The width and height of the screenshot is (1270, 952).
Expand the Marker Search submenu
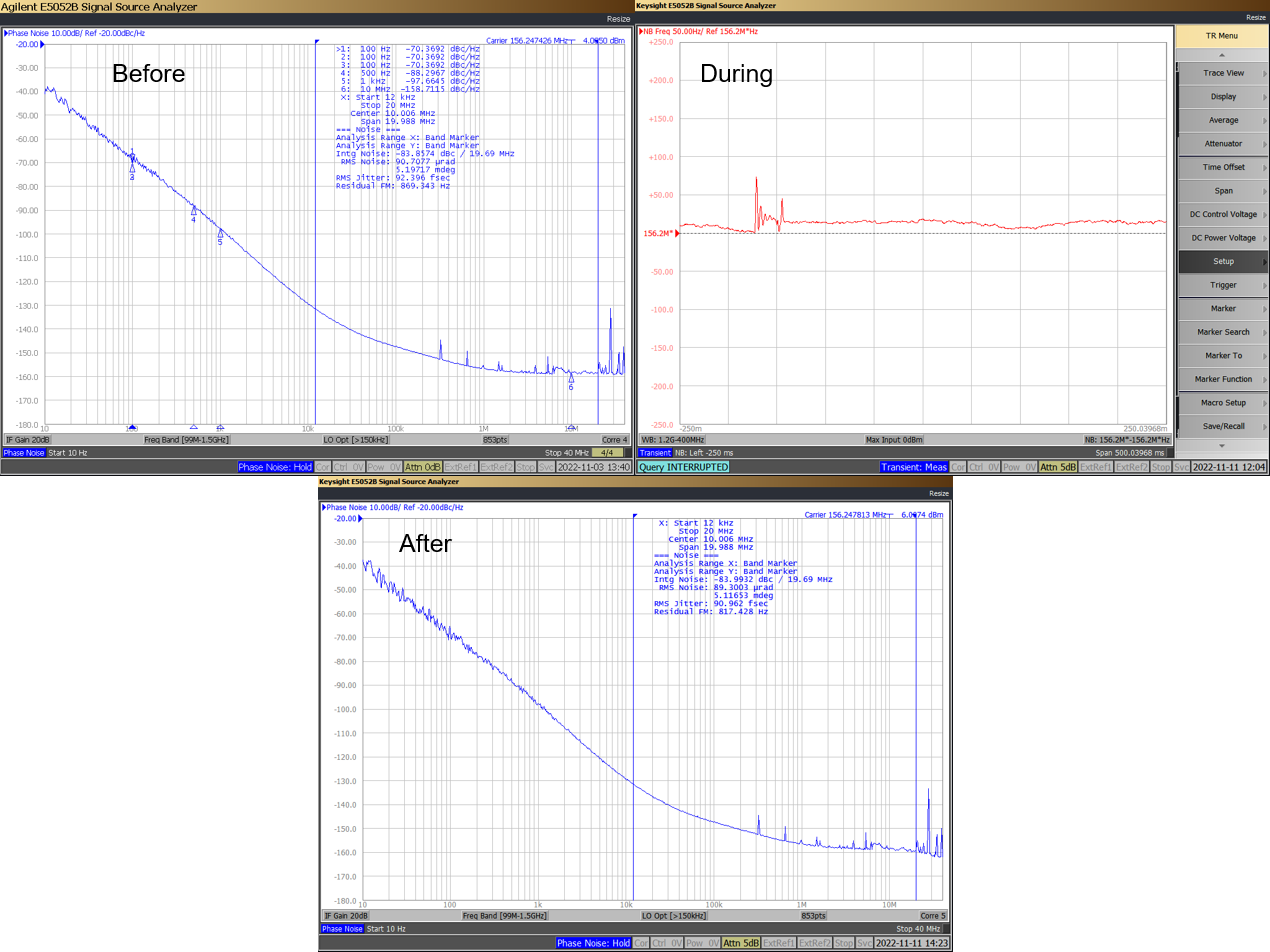click(x=1222, y=332)
